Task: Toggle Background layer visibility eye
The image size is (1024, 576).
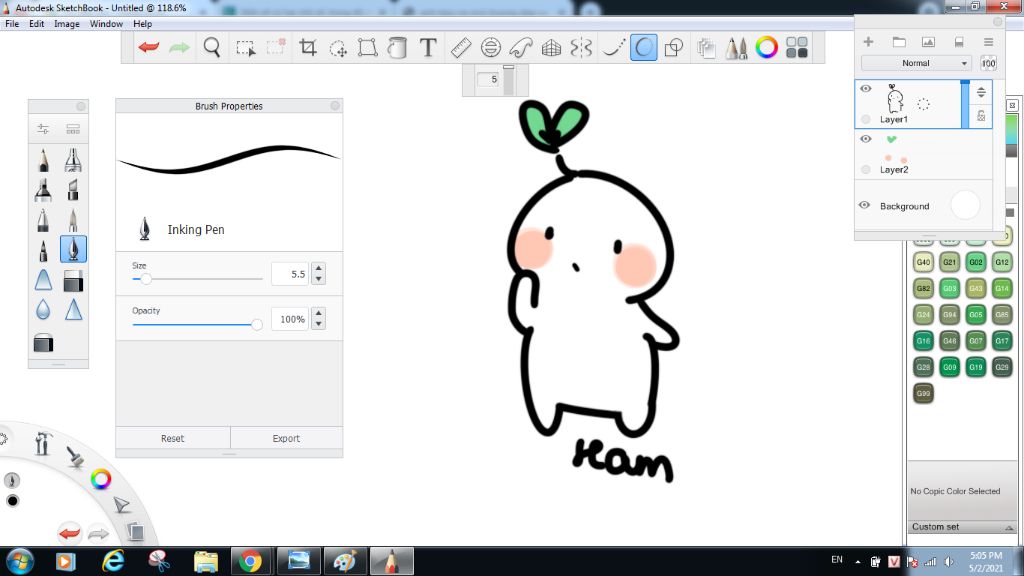Action: [x=865, y=205]
